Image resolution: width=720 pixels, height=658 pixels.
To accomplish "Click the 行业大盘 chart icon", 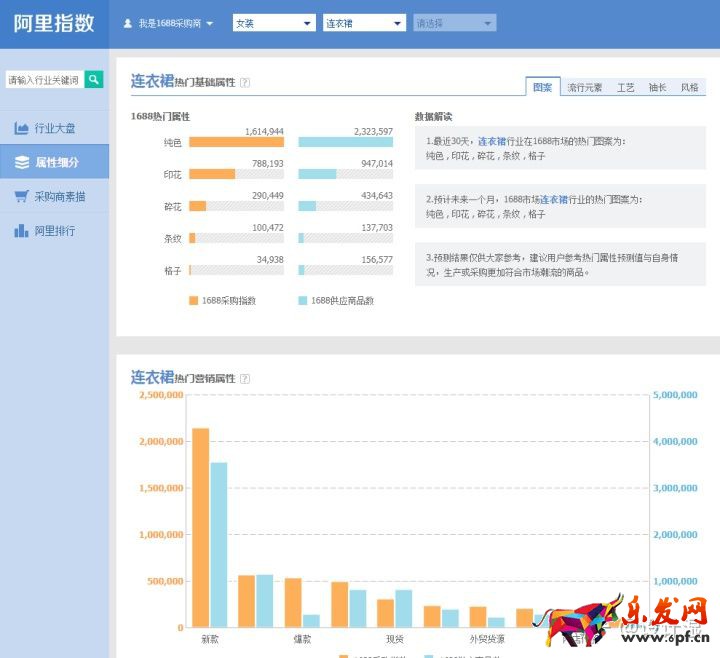I will tap(21, 129).
